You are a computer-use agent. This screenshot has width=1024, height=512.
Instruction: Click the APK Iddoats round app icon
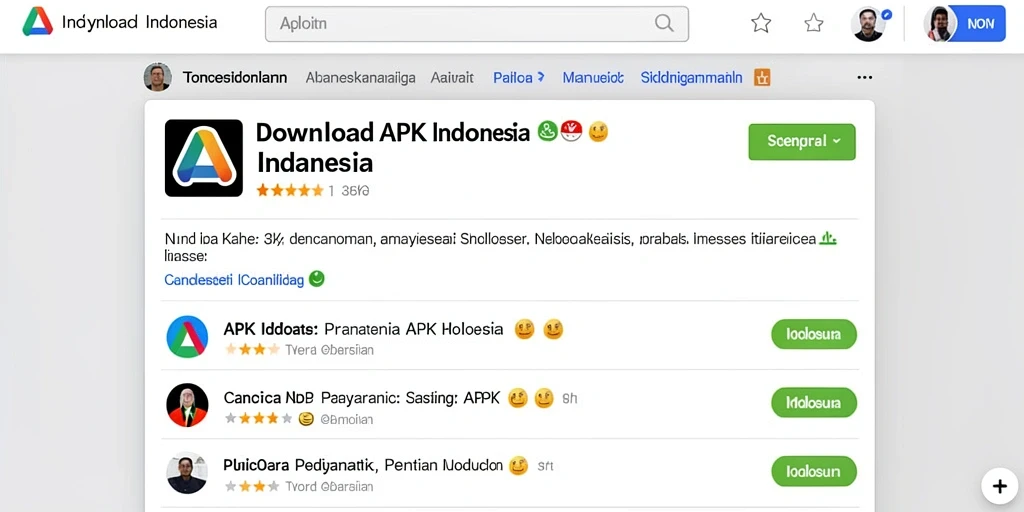point(187,337)
